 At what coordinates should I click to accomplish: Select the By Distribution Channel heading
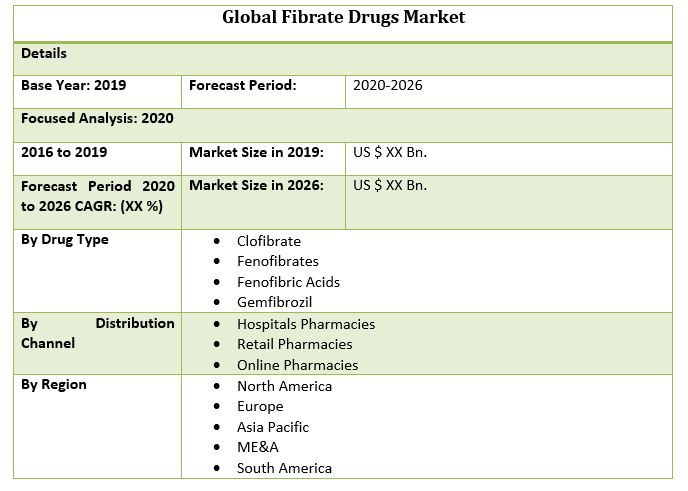pos(97,333)
